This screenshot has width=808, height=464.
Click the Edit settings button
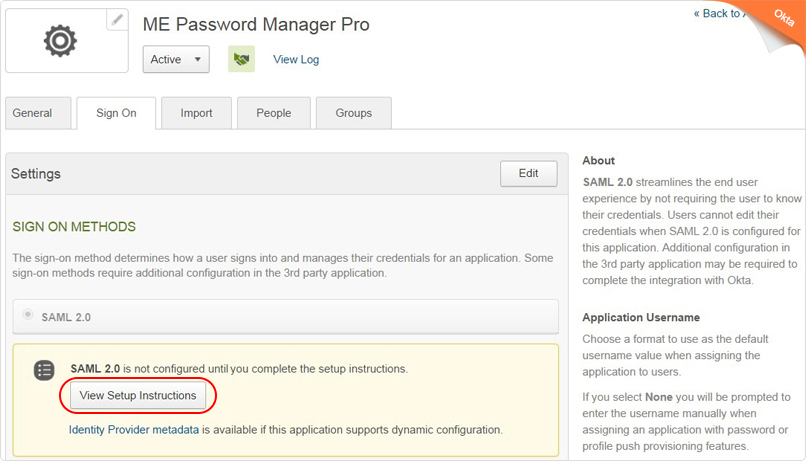[528, 174]
